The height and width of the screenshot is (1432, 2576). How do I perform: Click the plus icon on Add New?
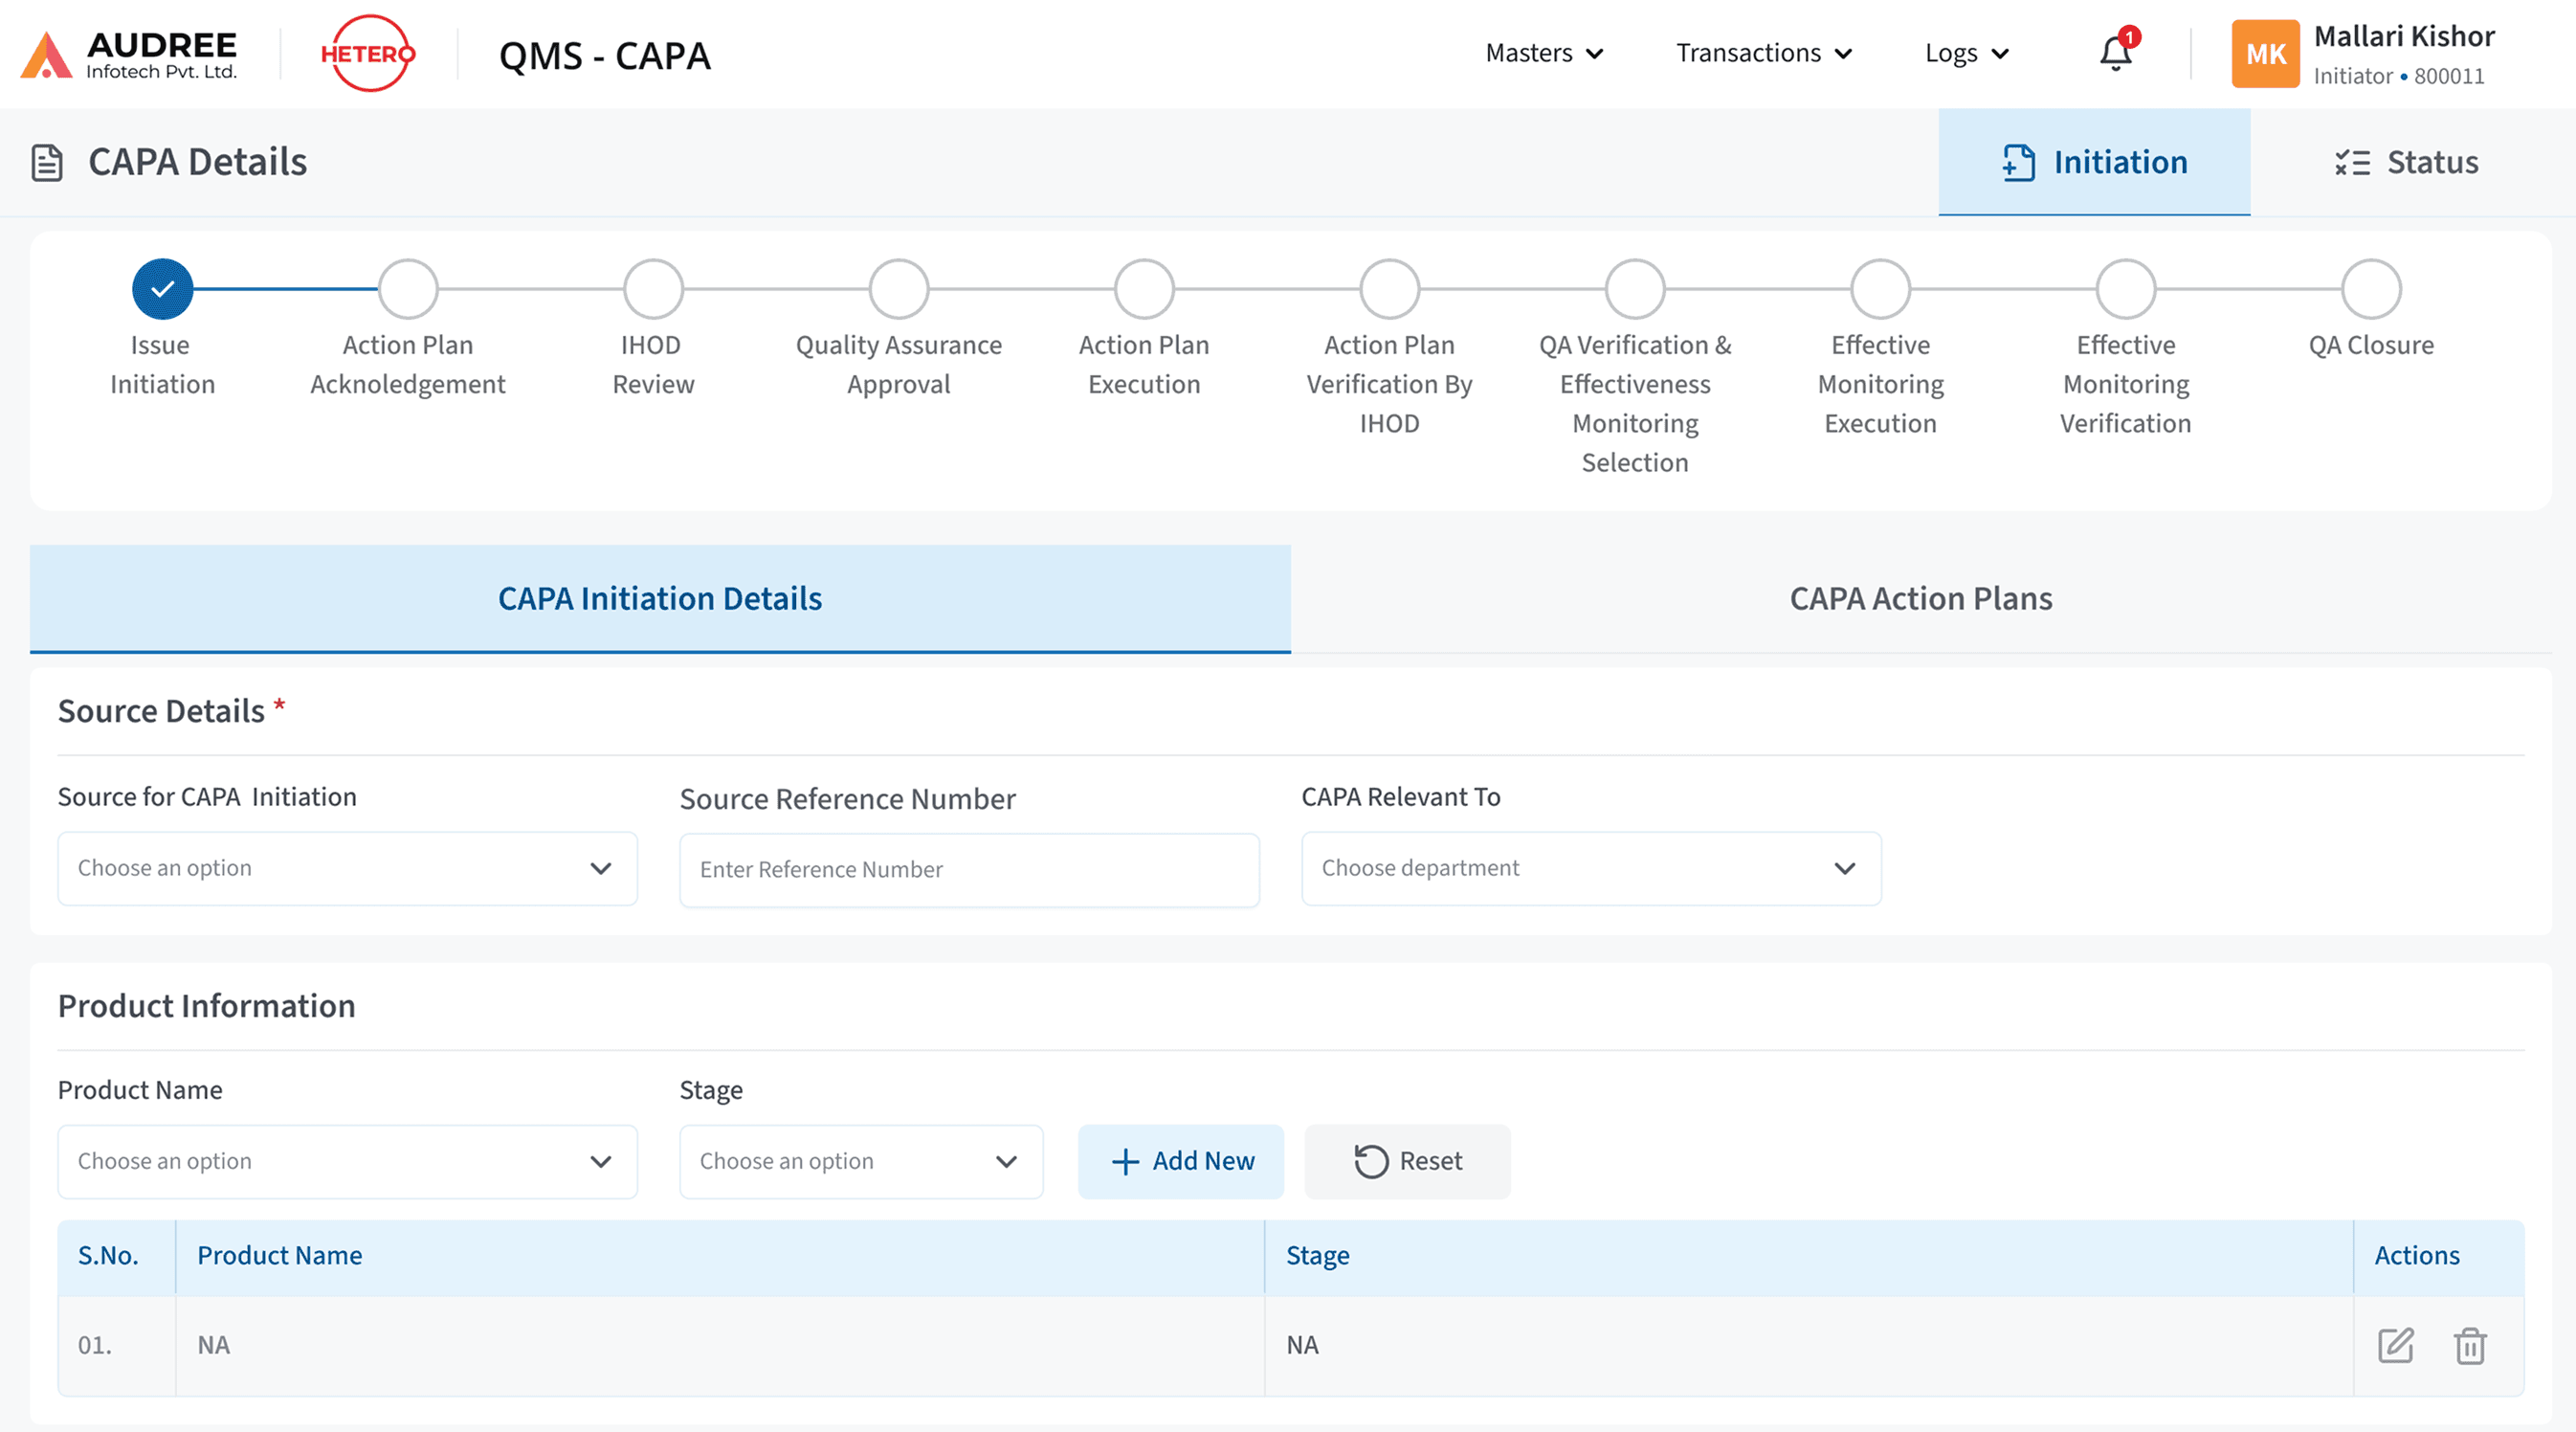[1126, 1161]
